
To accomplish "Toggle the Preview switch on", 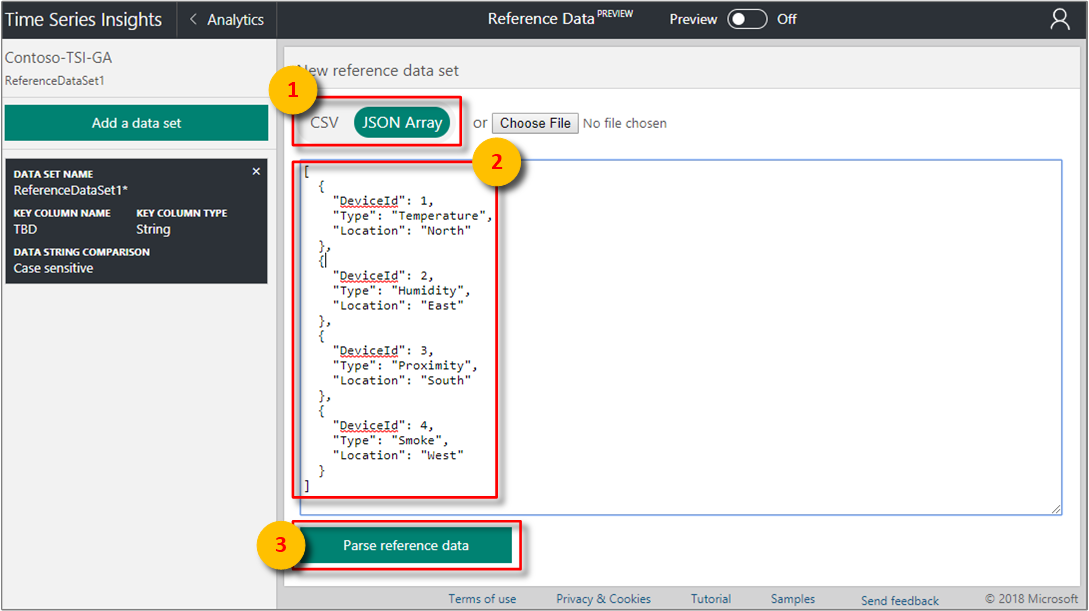I will coord(747,18).
